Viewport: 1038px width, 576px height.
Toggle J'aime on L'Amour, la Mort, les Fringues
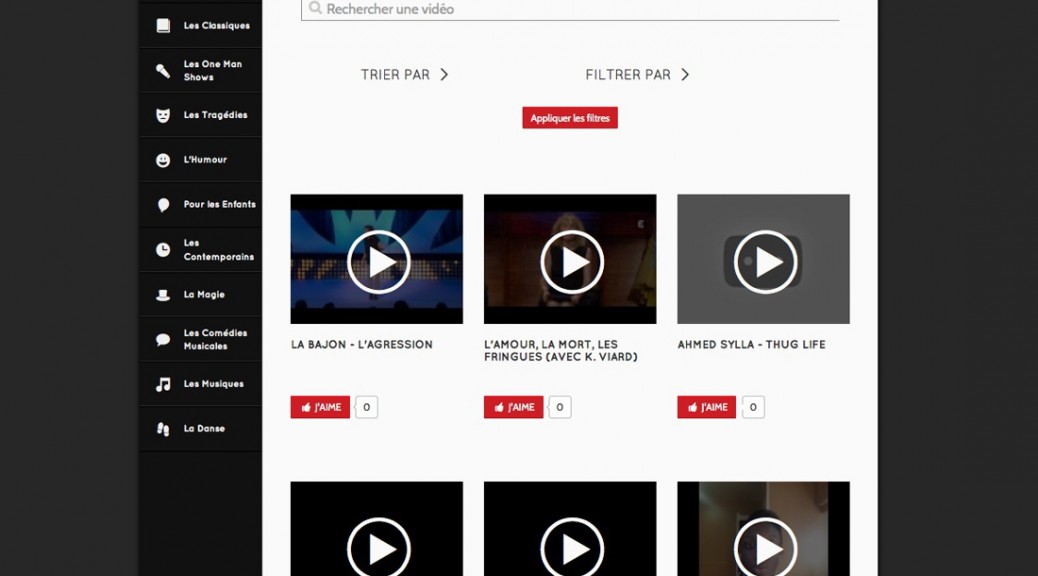[513, 407]
